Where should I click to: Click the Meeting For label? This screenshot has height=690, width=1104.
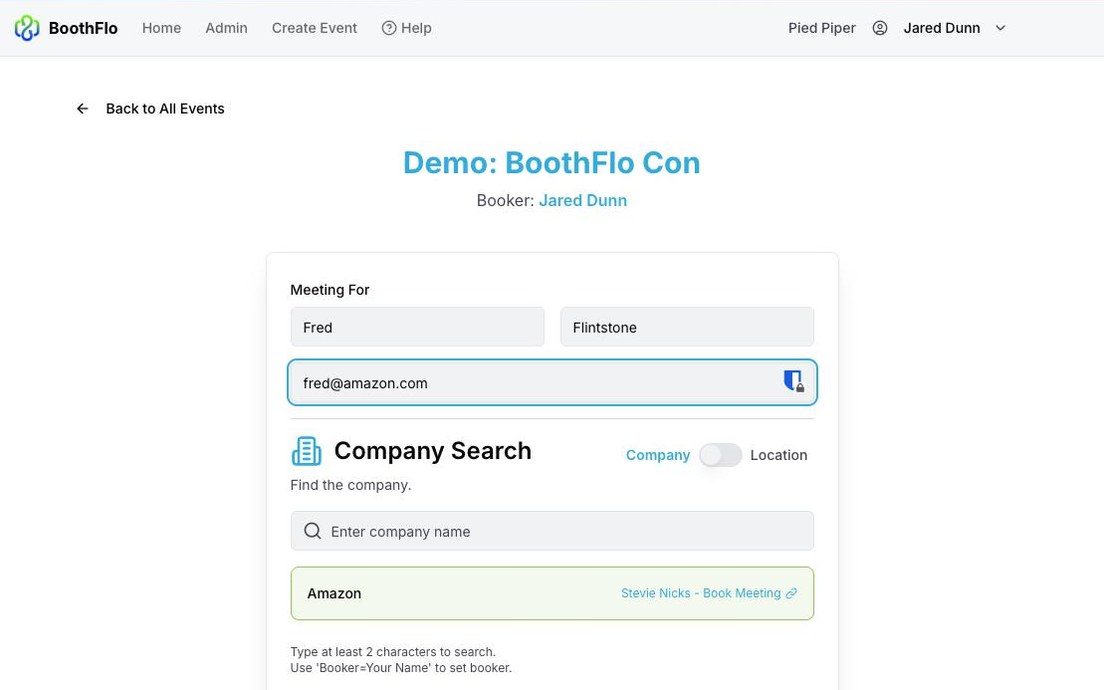tap(330, 290)
